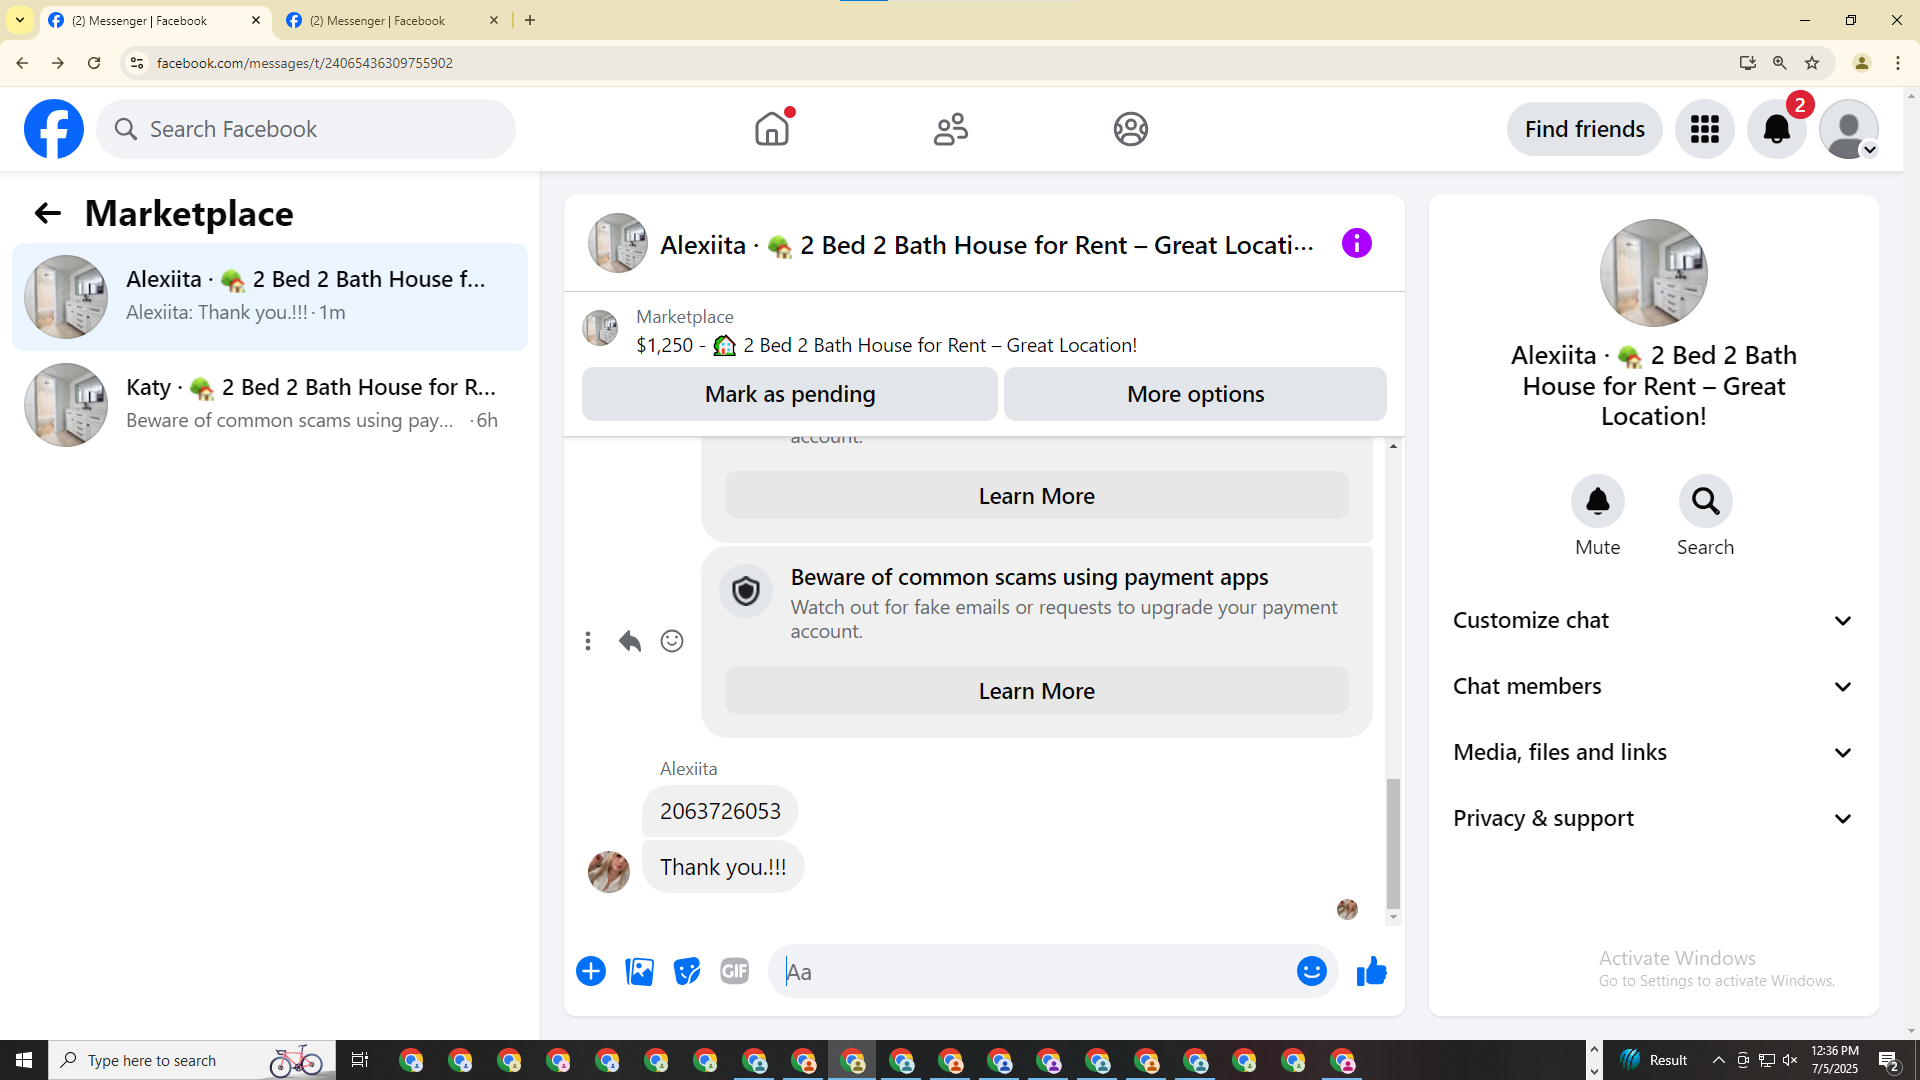Viewport: 1920px width, 1080px height.
Task: Click the Facebook Home icon
Action: pyautogui.click(x=771, y=129)
